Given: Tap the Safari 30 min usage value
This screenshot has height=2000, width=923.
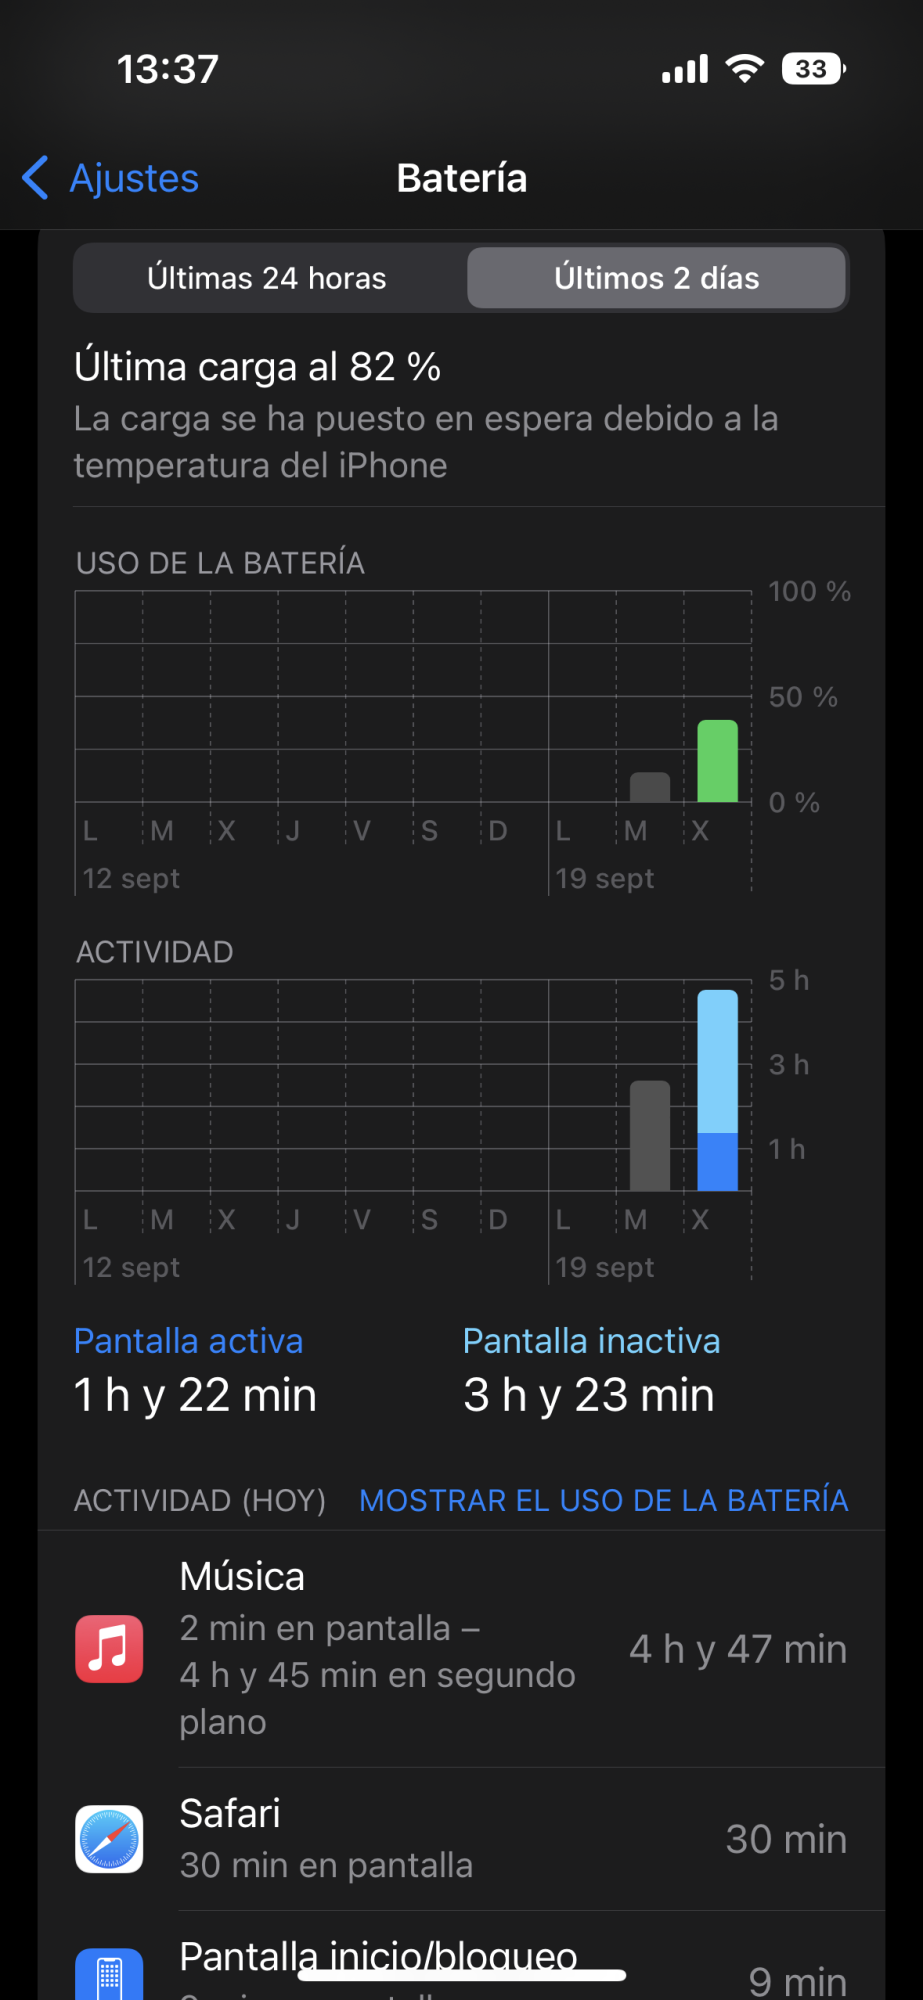Looking at the screenshot, I should point(786,1839).
